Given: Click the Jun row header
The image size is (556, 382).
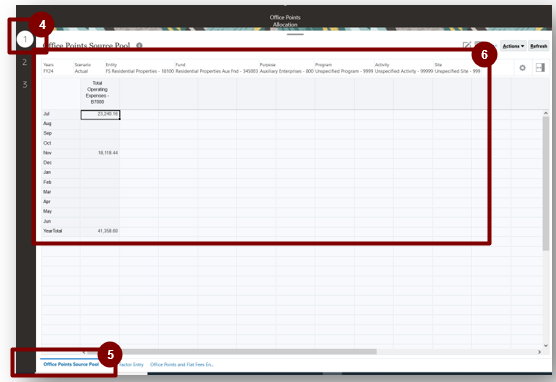Looking at the screenshot, I should tap(61, 221).
